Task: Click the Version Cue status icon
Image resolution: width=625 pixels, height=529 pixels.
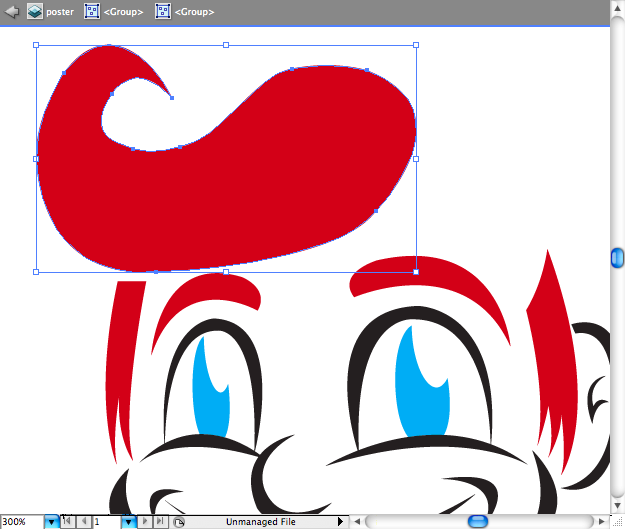Action: (179, 522)
